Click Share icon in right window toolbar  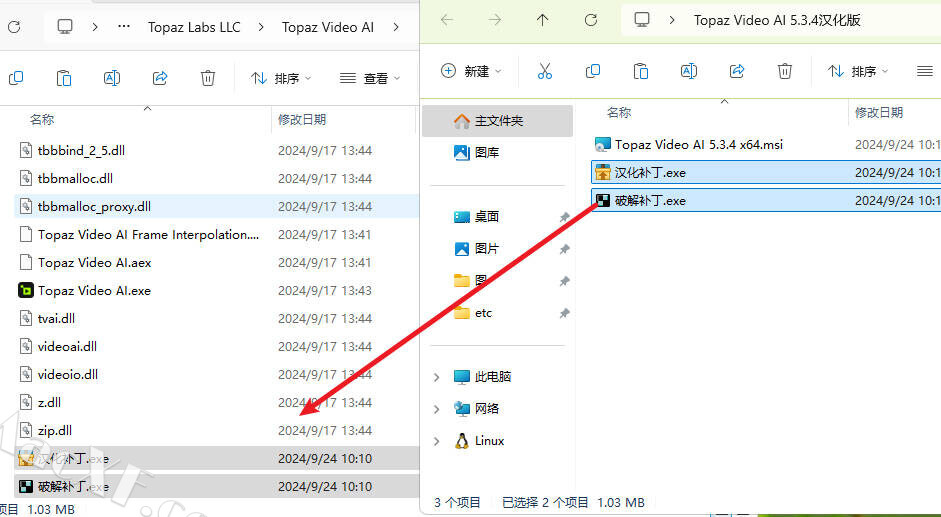coord(736,71)
